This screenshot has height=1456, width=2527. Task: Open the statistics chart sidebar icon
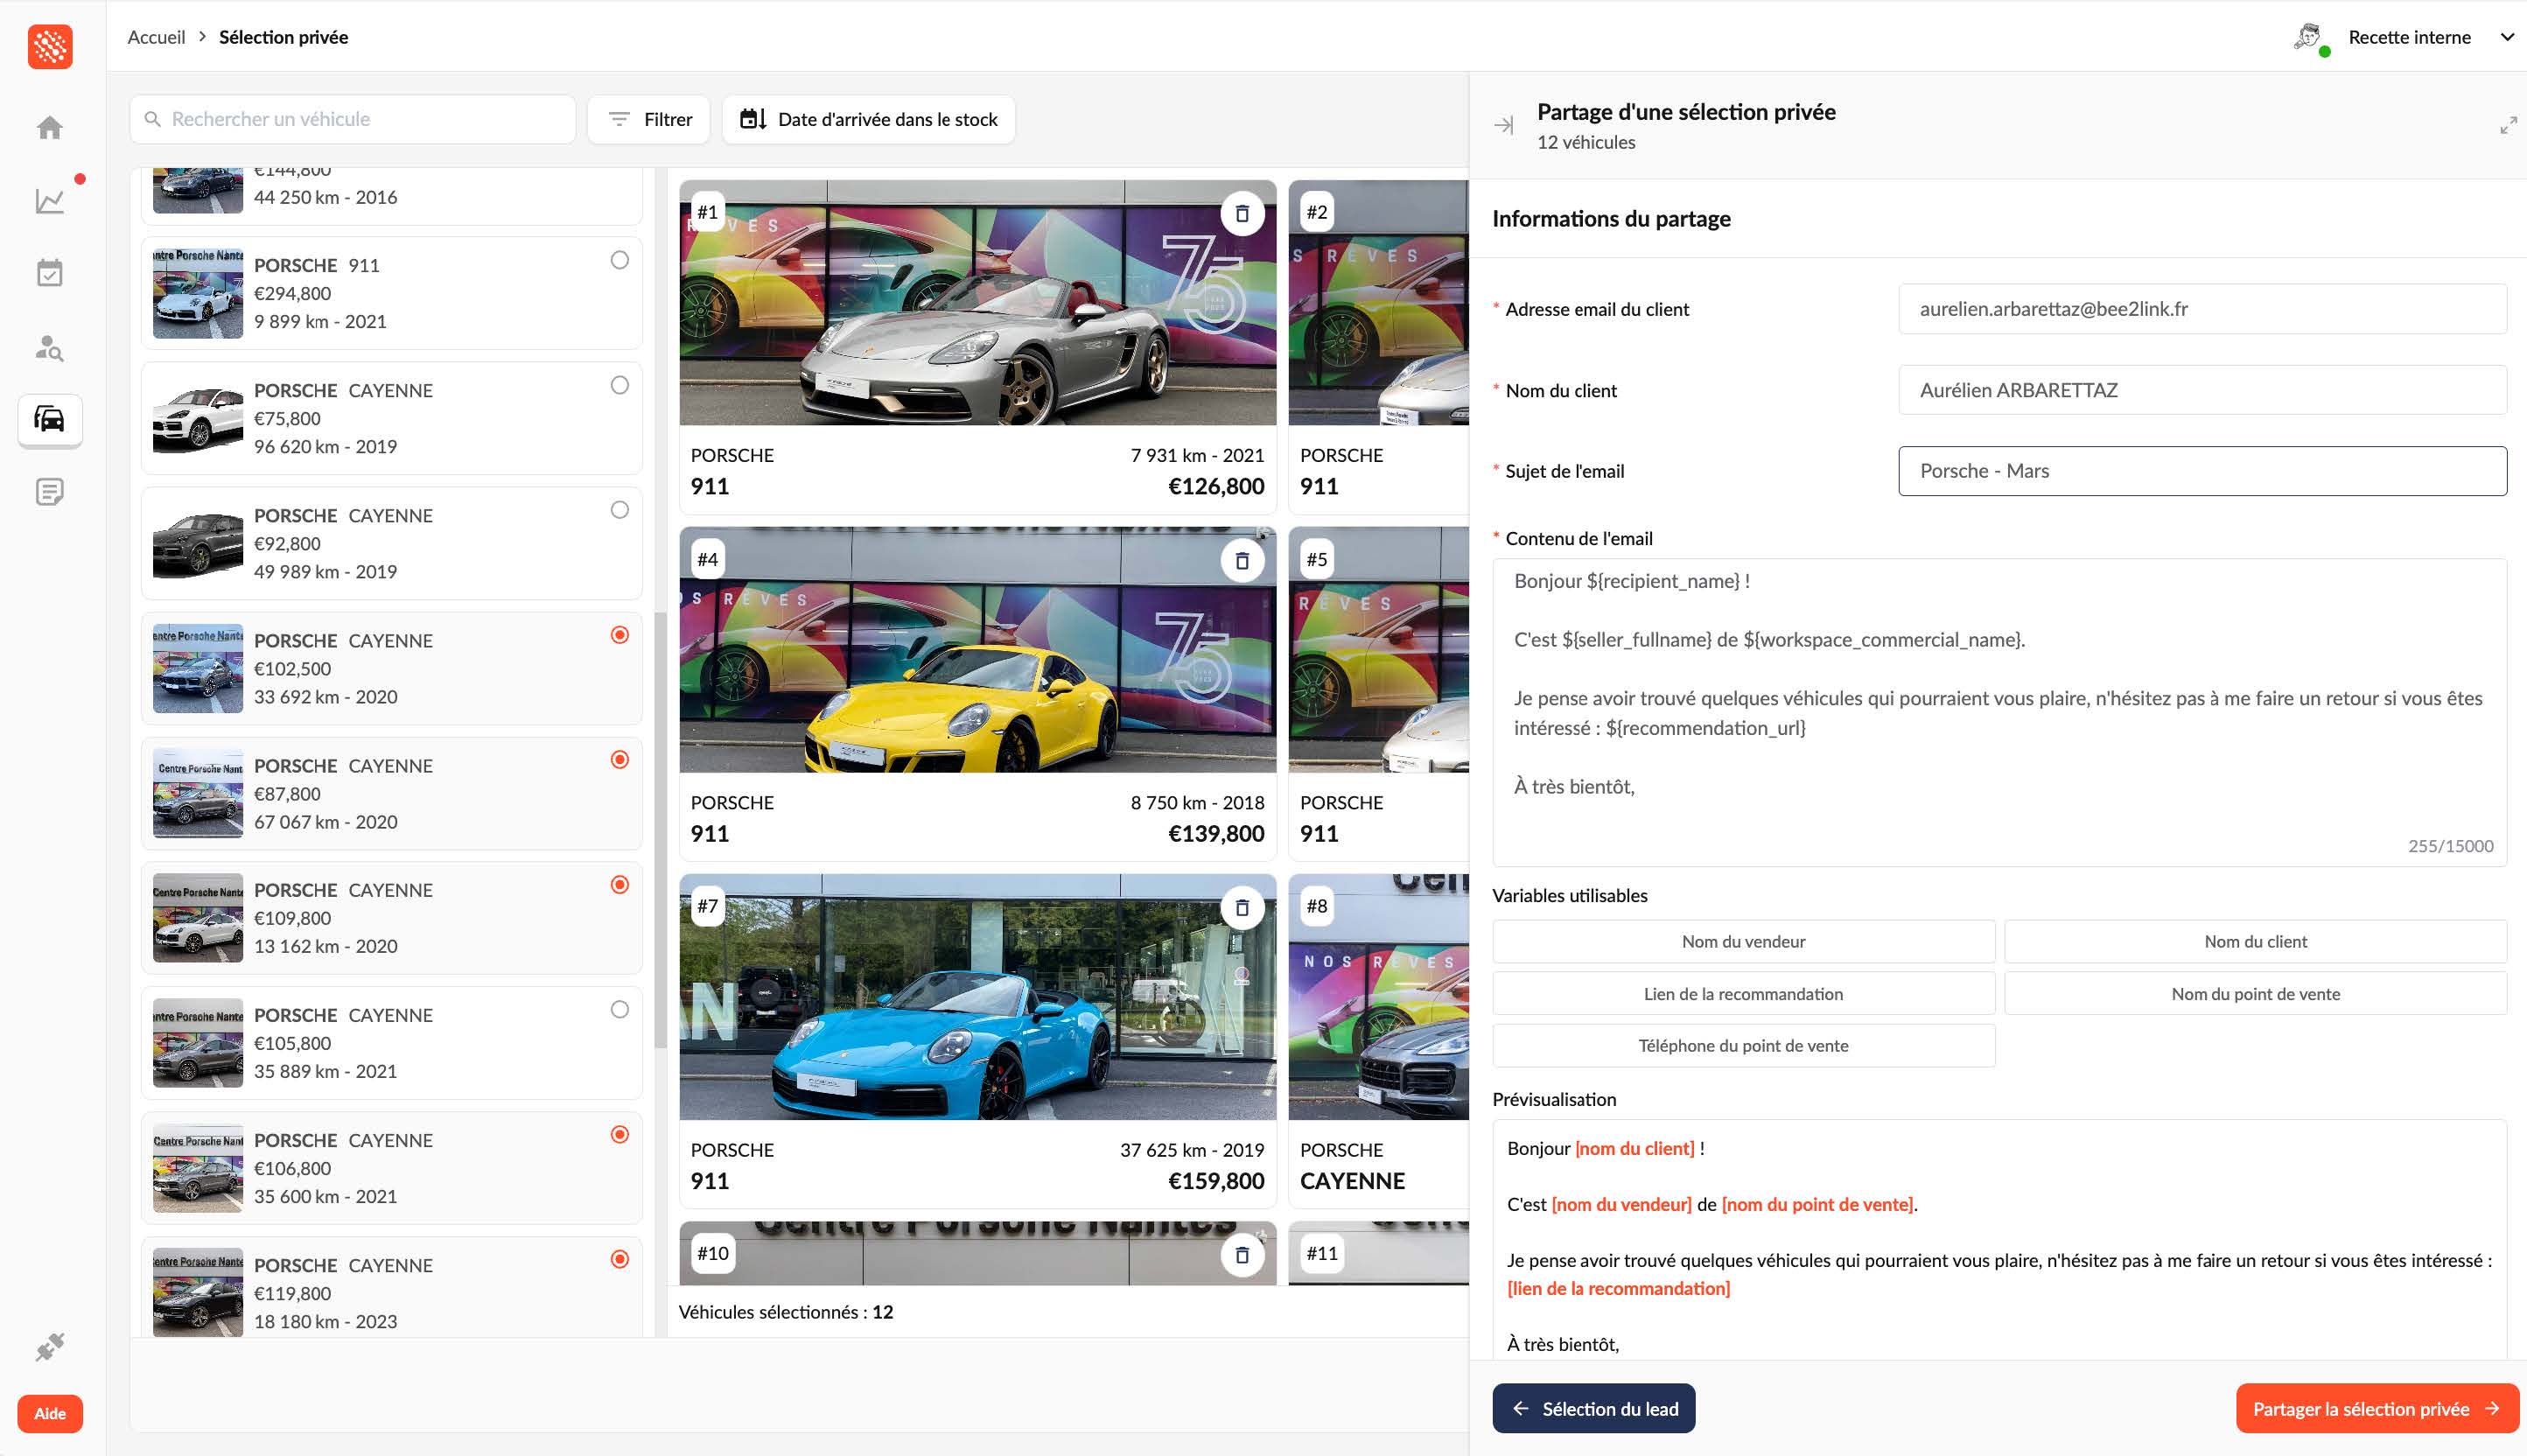[x=50, y=201]
